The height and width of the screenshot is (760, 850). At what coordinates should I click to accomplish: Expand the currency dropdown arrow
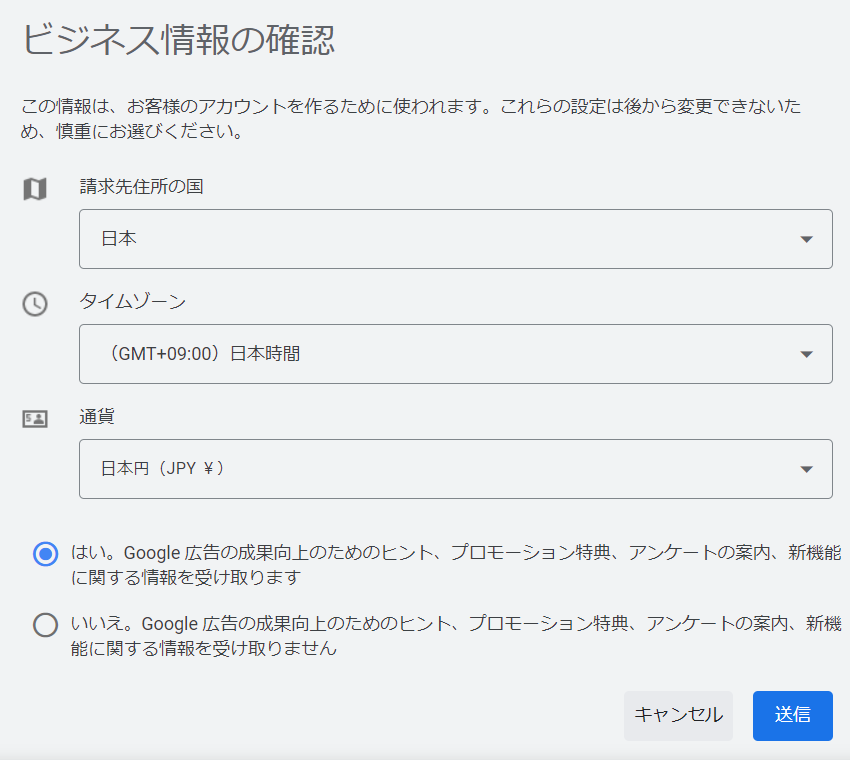click(x=806, y=469)
